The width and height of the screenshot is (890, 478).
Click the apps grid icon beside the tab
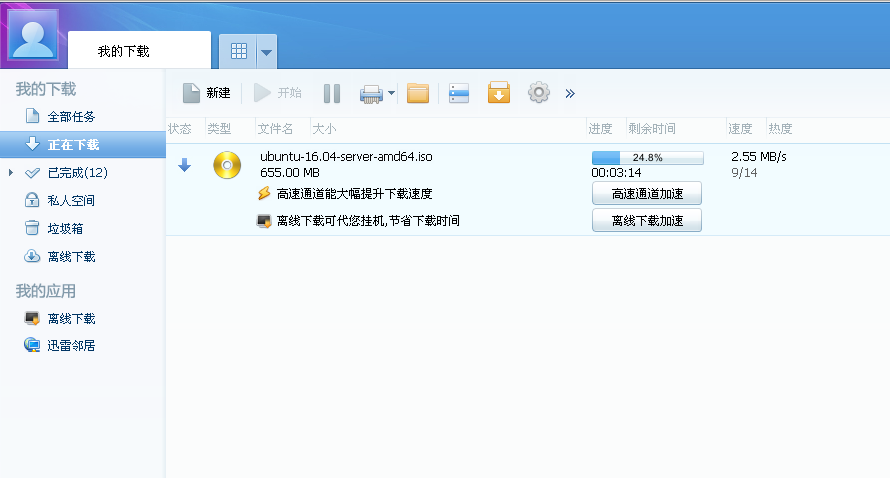coord(238,51)
